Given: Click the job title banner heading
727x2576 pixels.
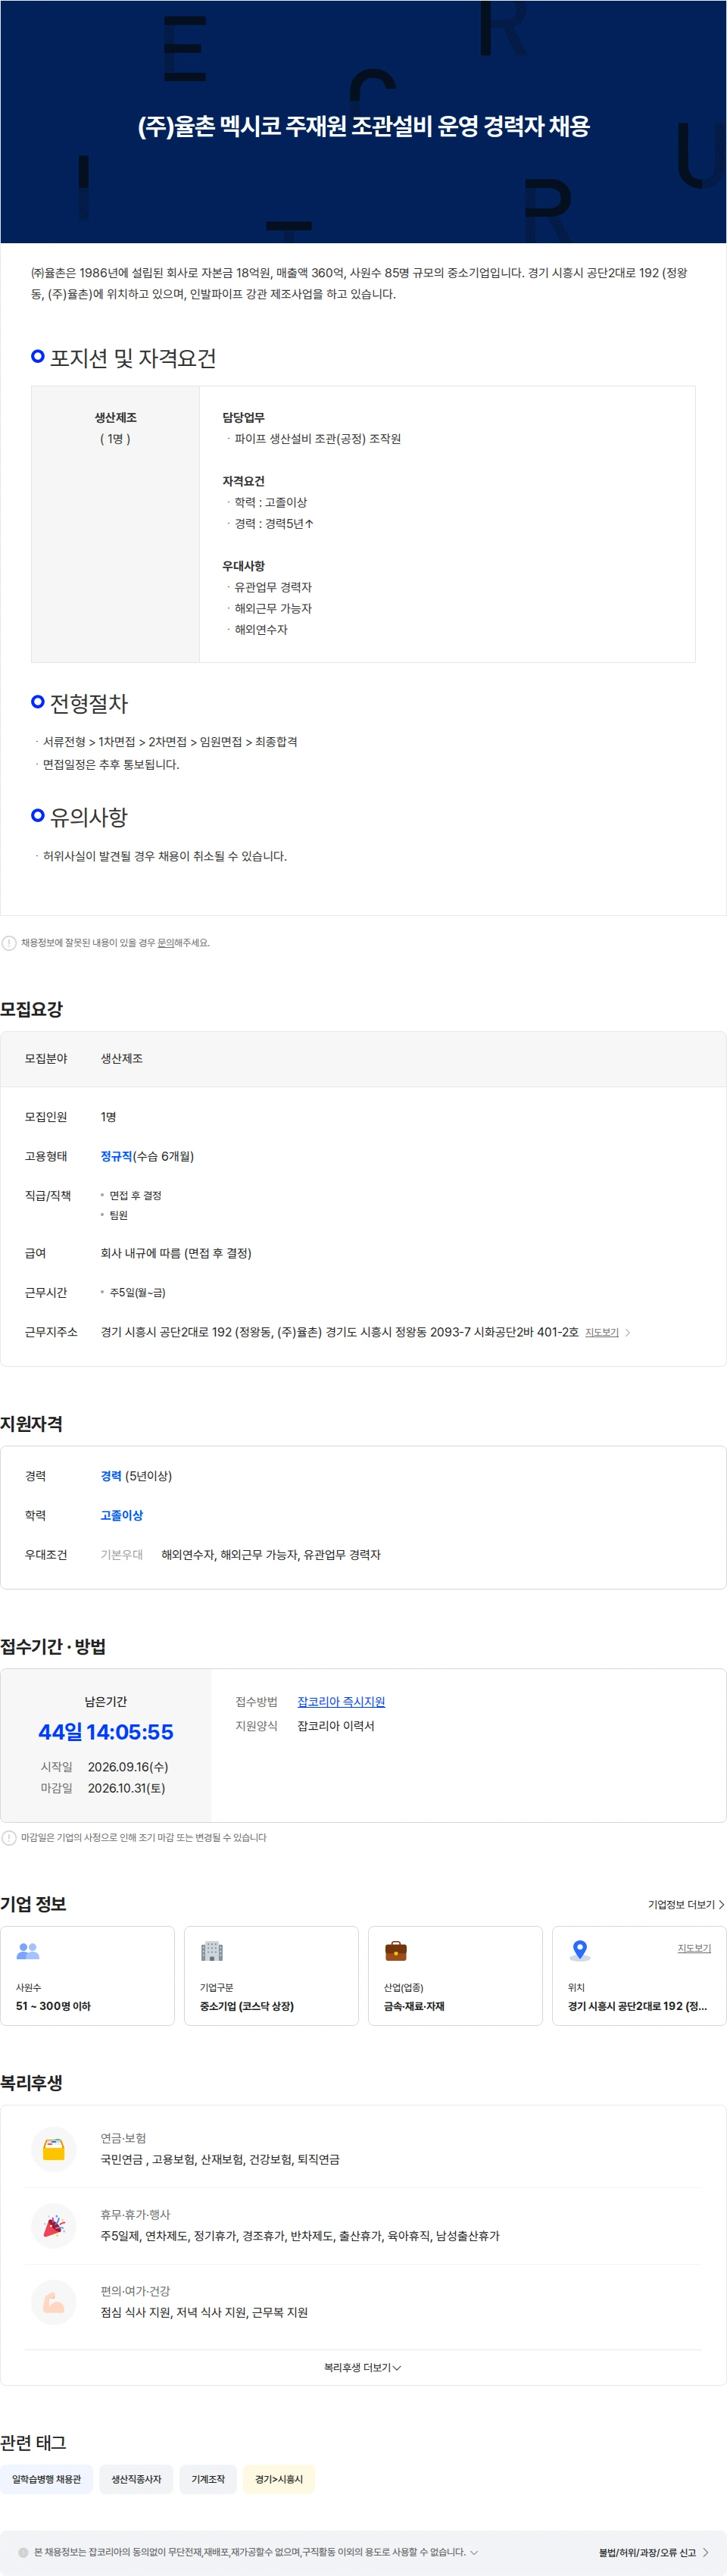Looking at the screenshot, I should coord(364,126).
